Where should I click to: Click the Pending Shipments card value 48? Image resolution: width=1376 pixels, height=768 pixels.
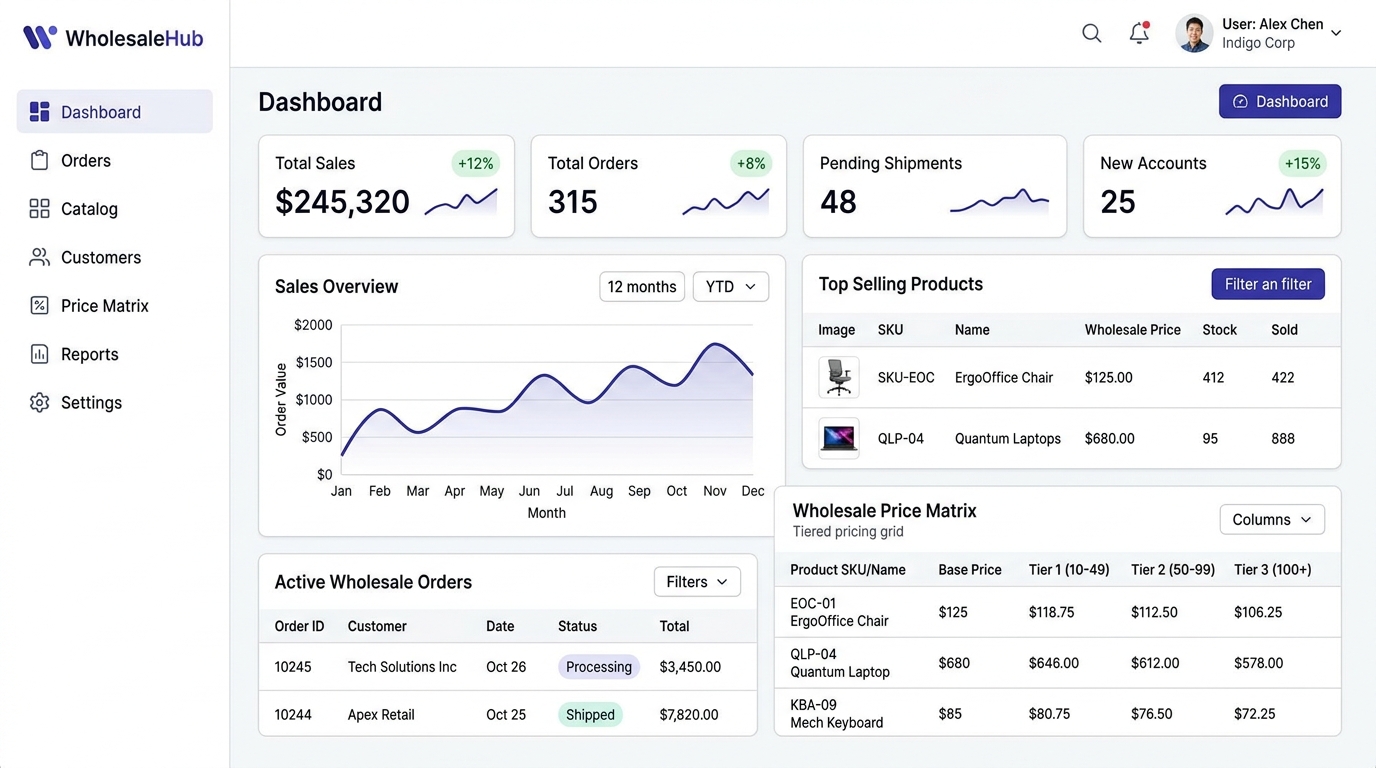[838, 202]
